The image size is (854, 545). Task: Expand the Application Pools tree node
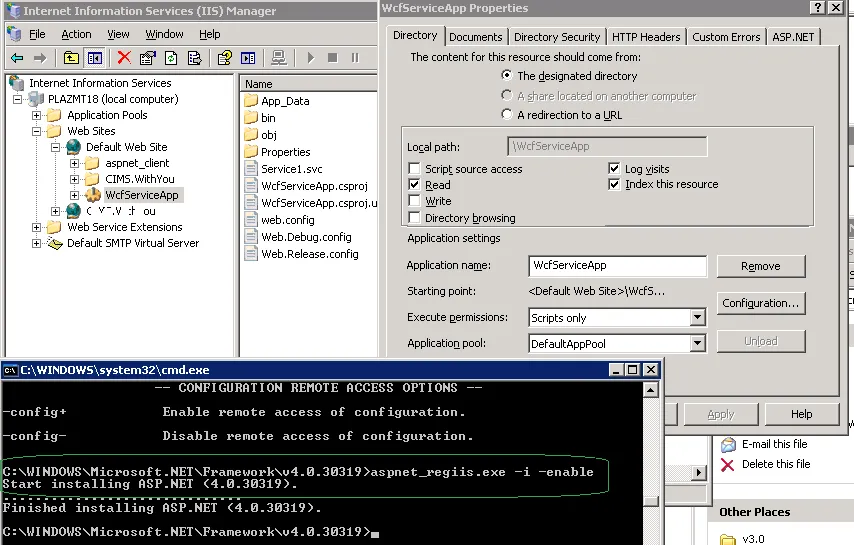point(37,115)
